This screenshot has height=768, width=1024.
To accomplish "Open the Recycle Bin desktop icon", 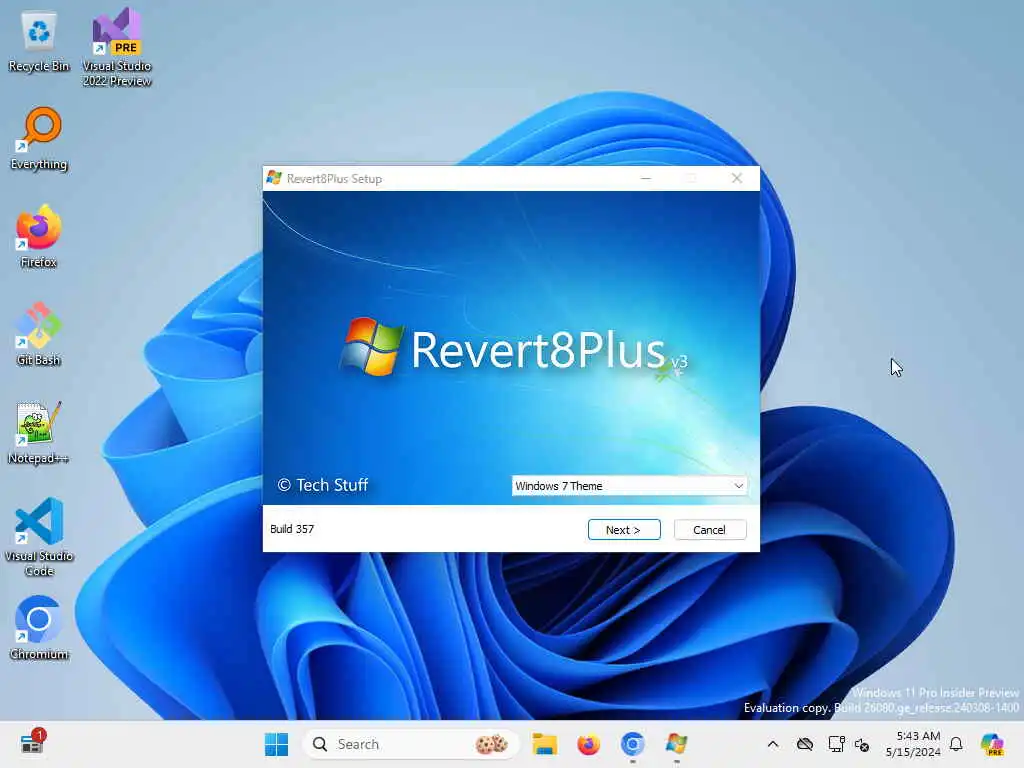I will [x=39, y=42].
